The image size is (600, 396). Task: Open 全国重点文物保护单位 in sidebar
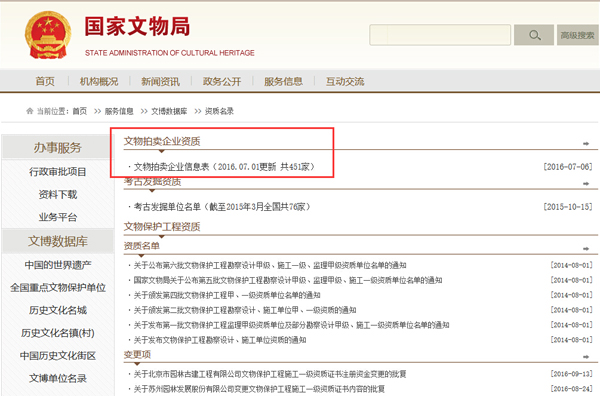pos(58,287)
